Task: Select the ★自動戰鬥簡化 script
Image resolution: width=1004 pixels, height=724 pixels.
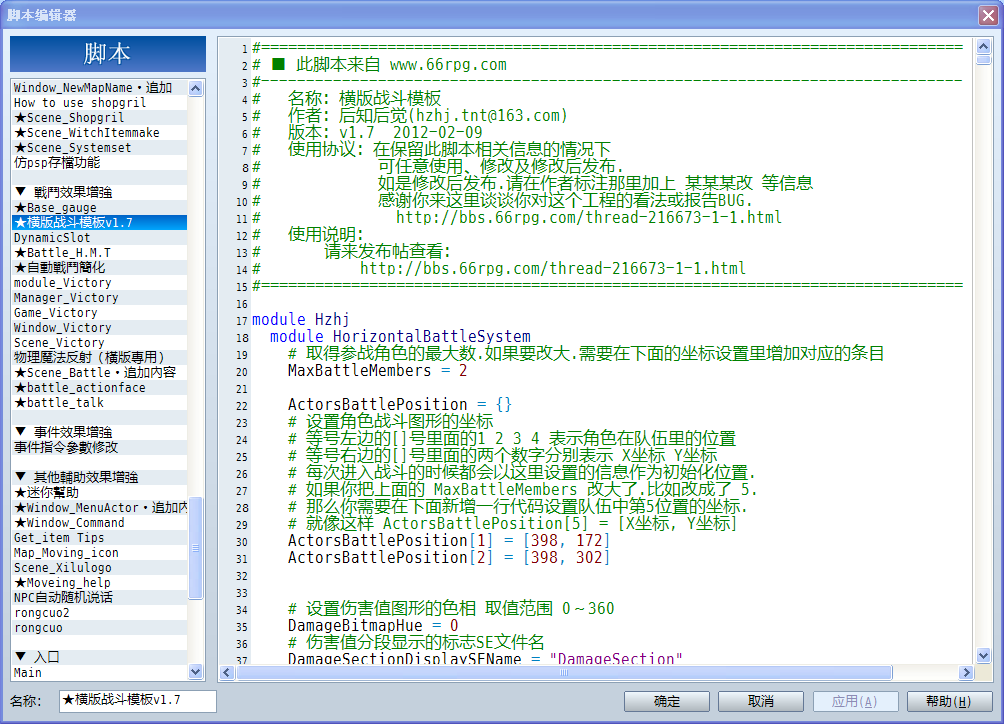Action: (100, 268)
